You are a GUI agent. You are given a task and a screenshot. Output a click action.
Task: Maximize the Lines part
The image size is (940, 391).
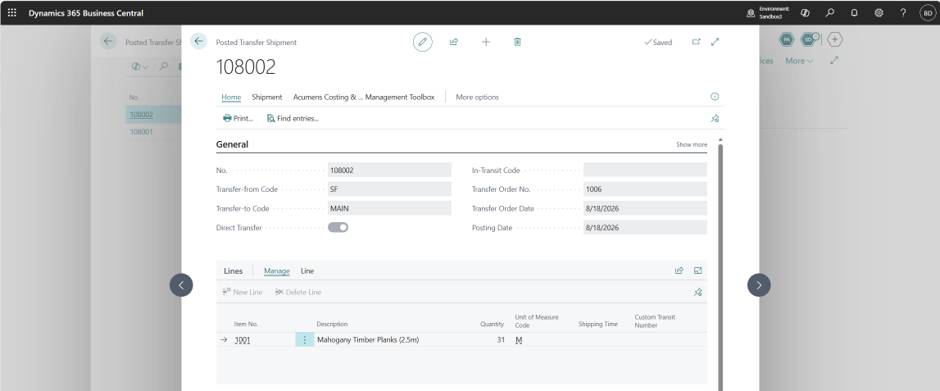pyautogui.click(x=698, y=270)
